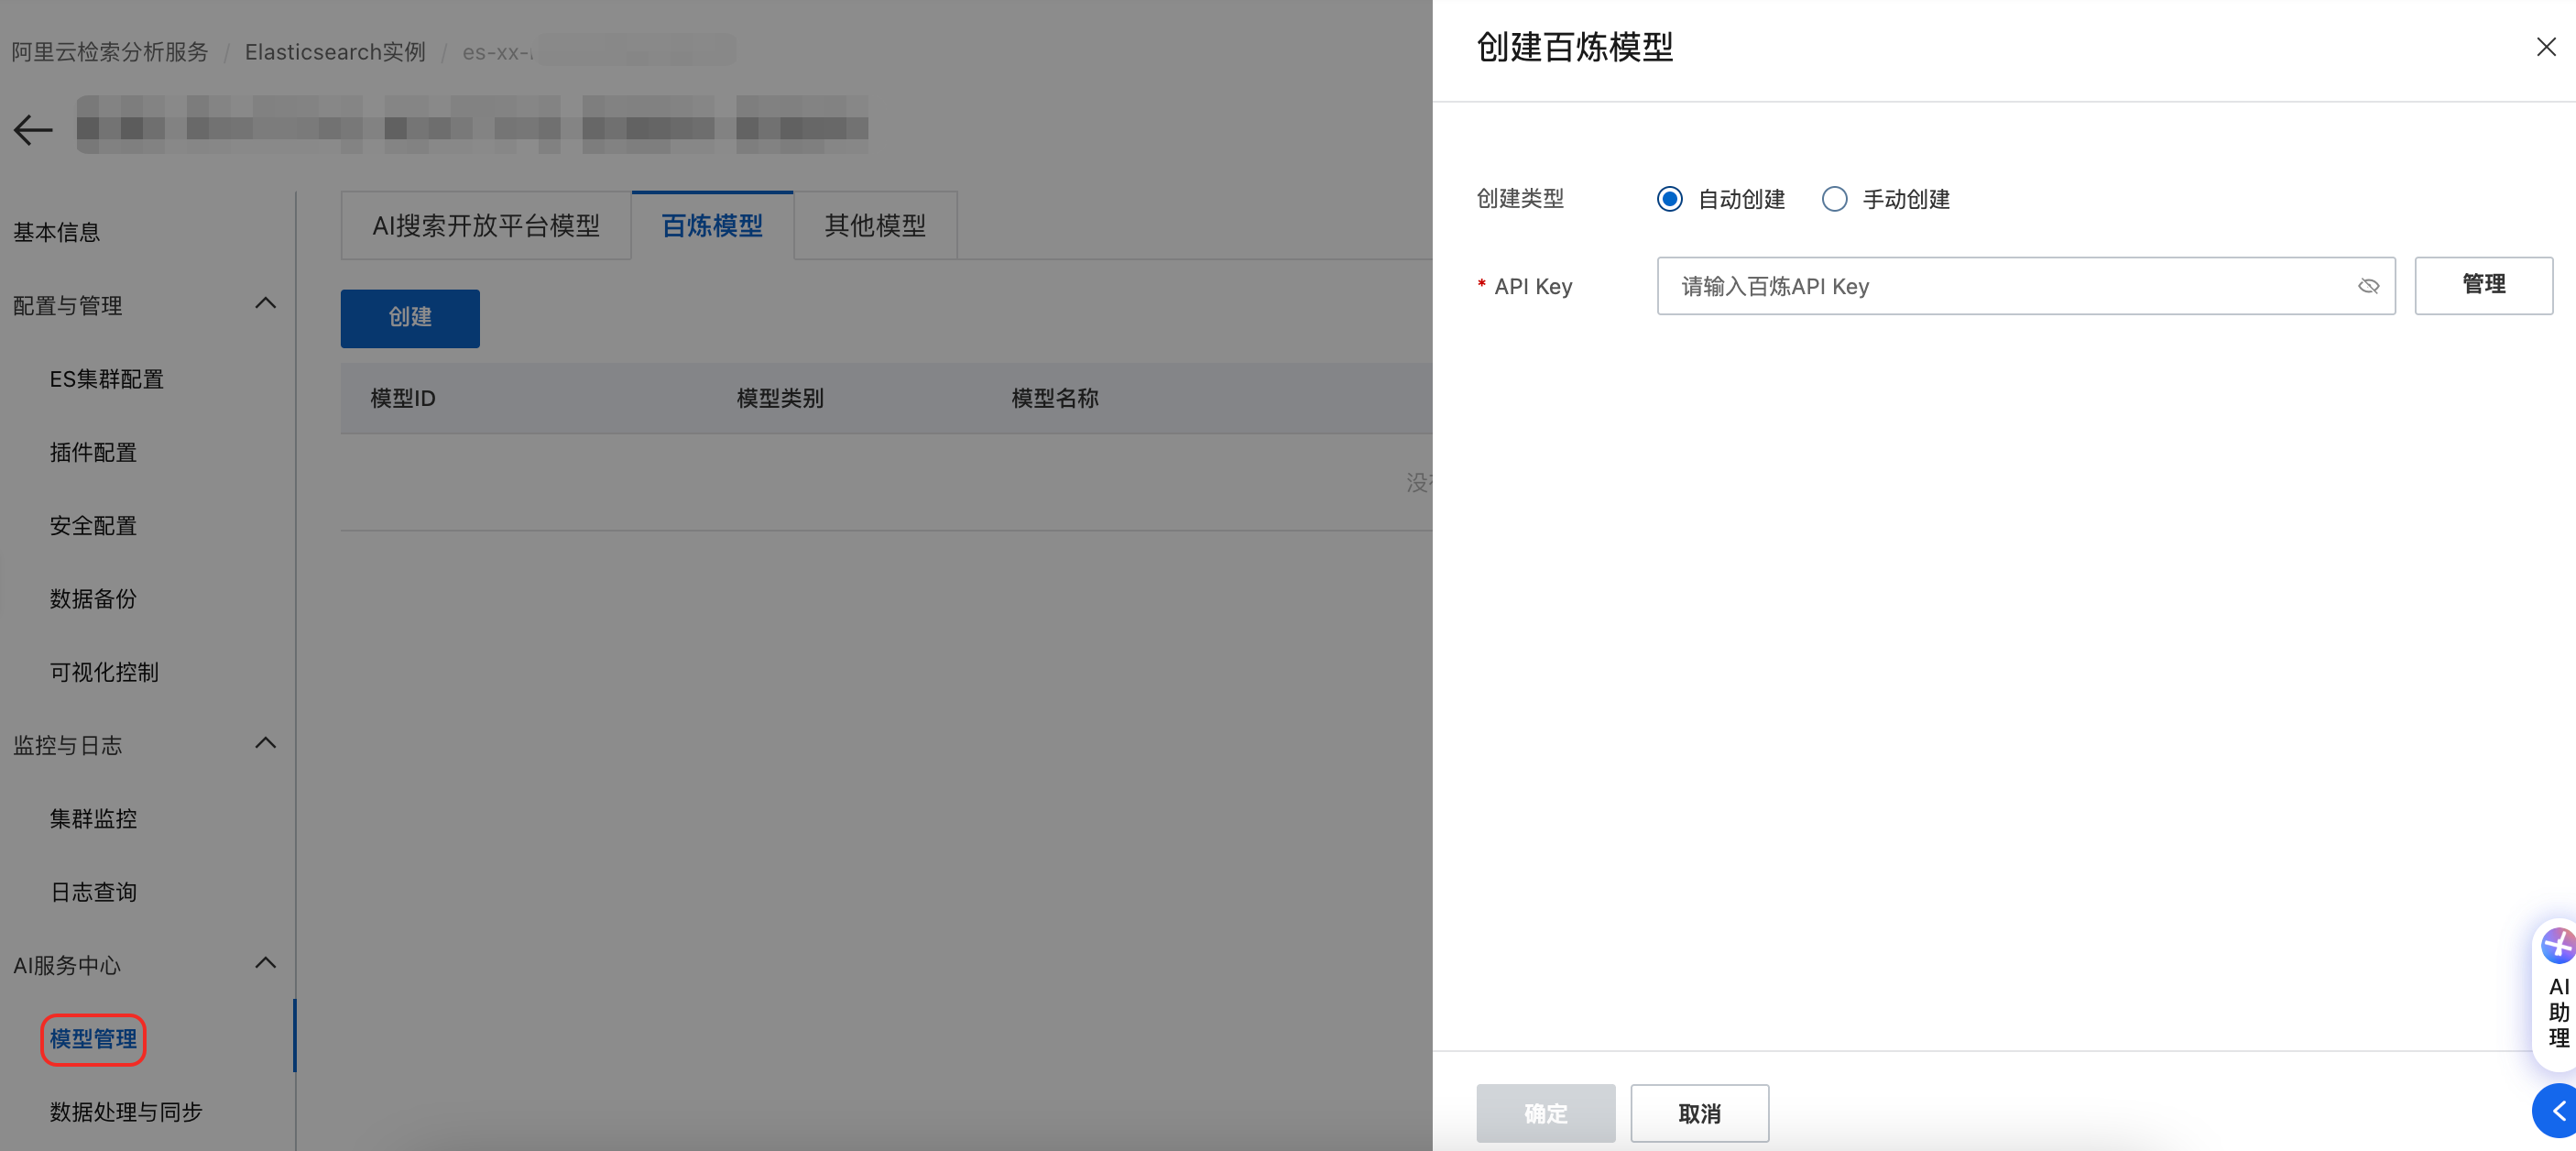
Task: Click the 管理 button beside API Key
Action: (2483, 285)
